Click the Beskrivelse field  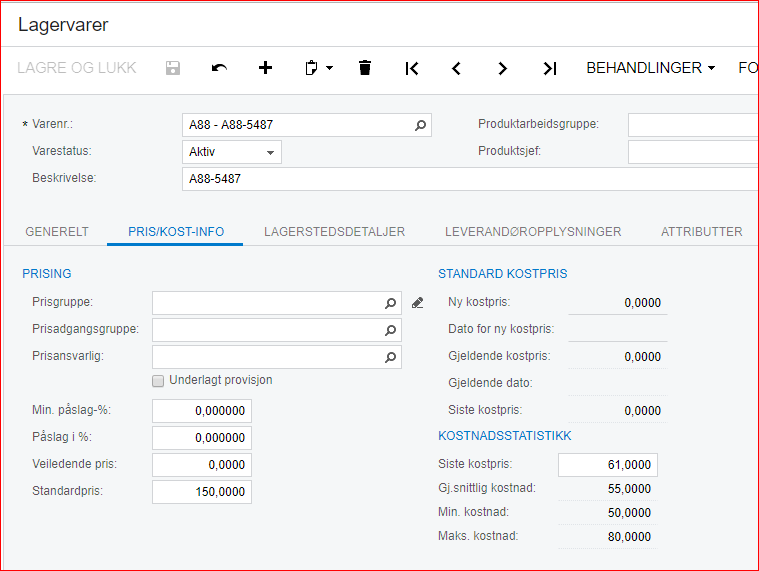coord(470,179)
